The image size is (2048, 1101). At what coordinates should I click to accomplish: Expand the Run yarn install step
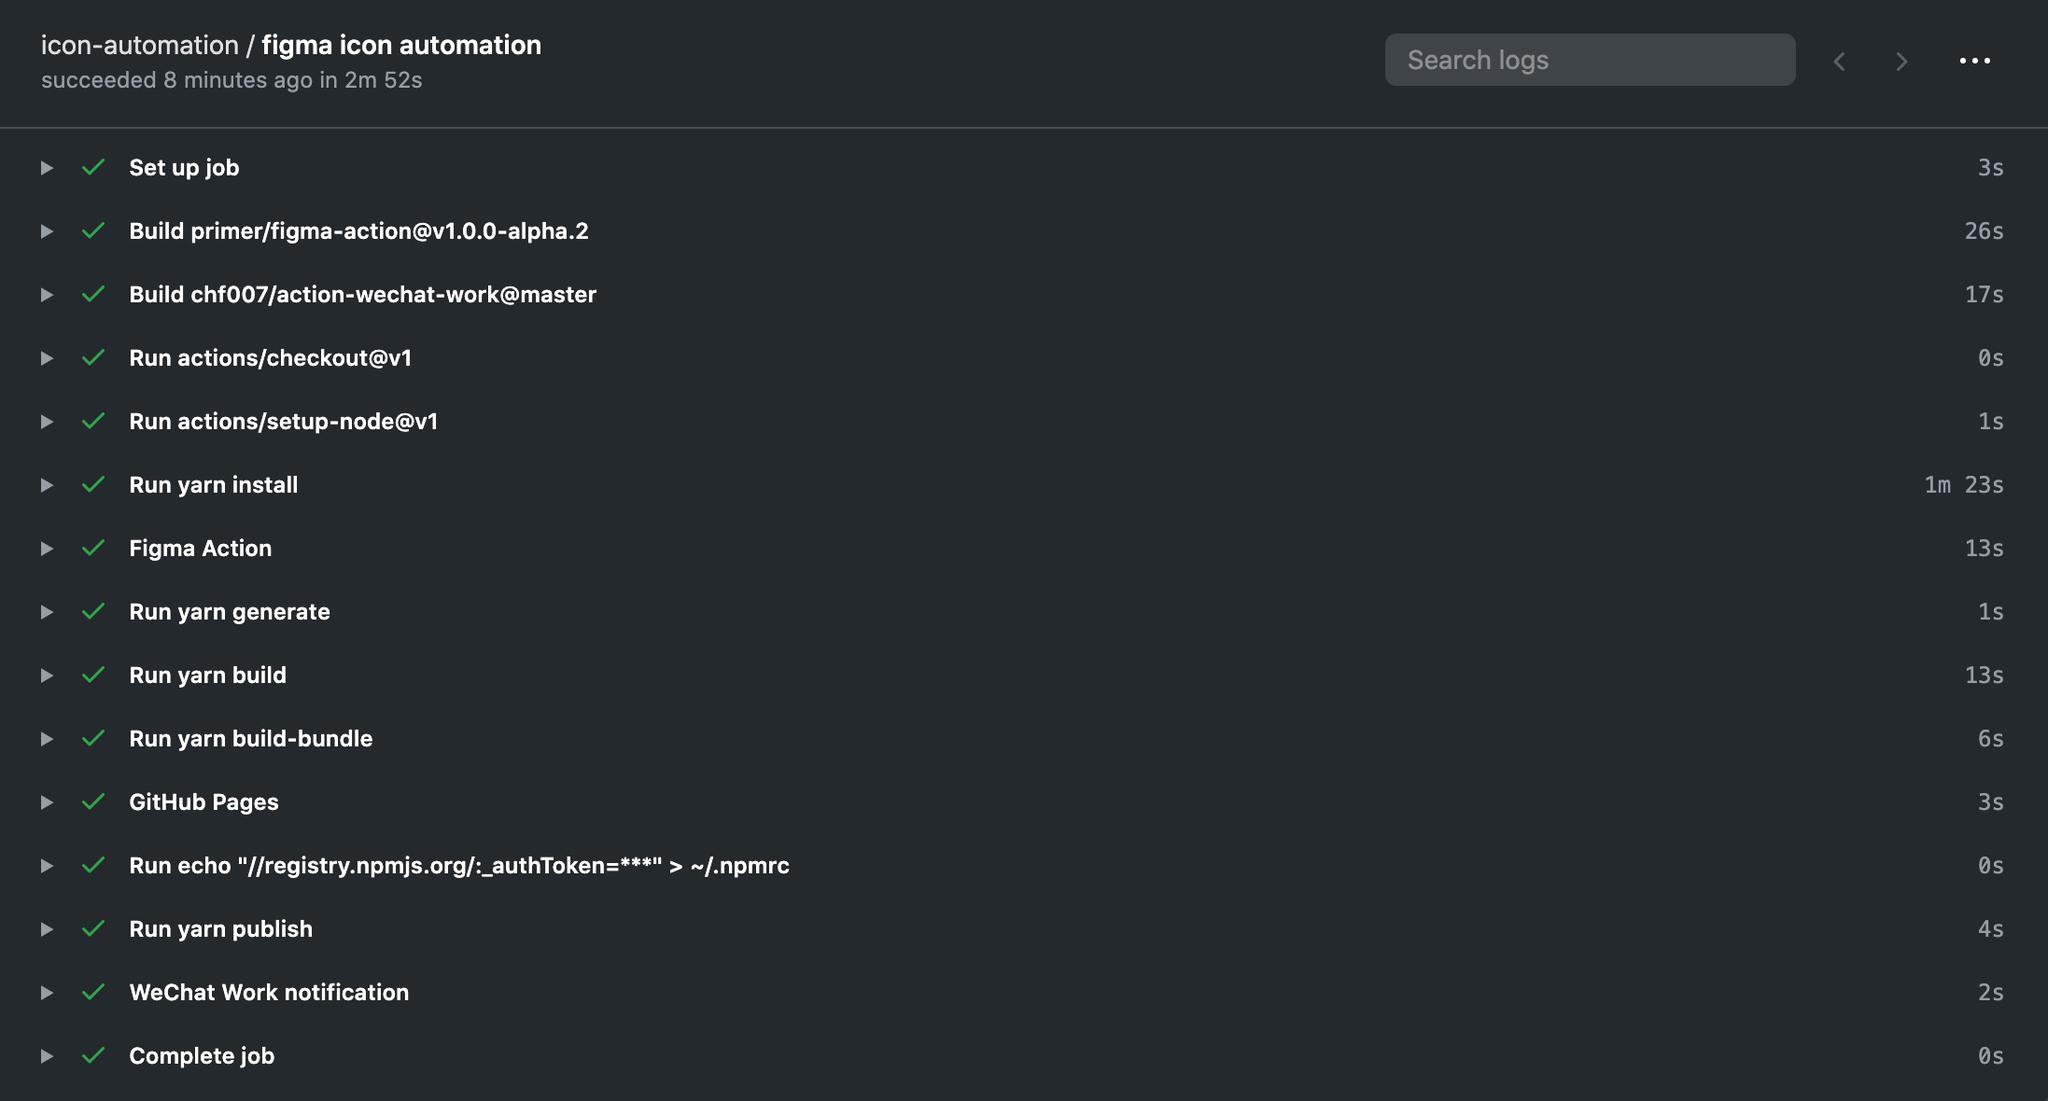pos(46,485)
